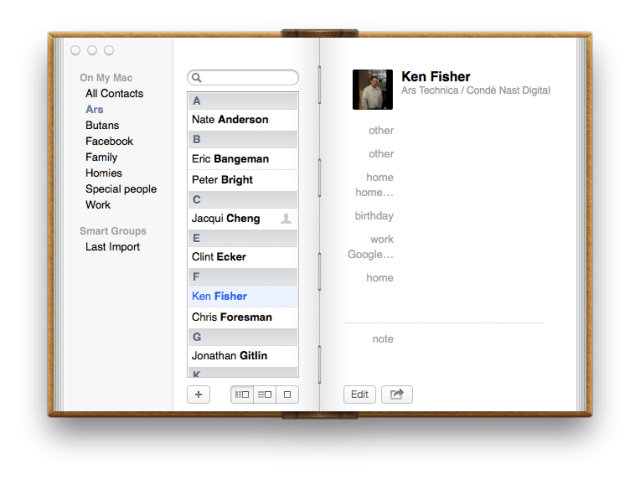640x485 pixels.
Task: Select contact Jonathan Gitlin
Action: (243, 356)
